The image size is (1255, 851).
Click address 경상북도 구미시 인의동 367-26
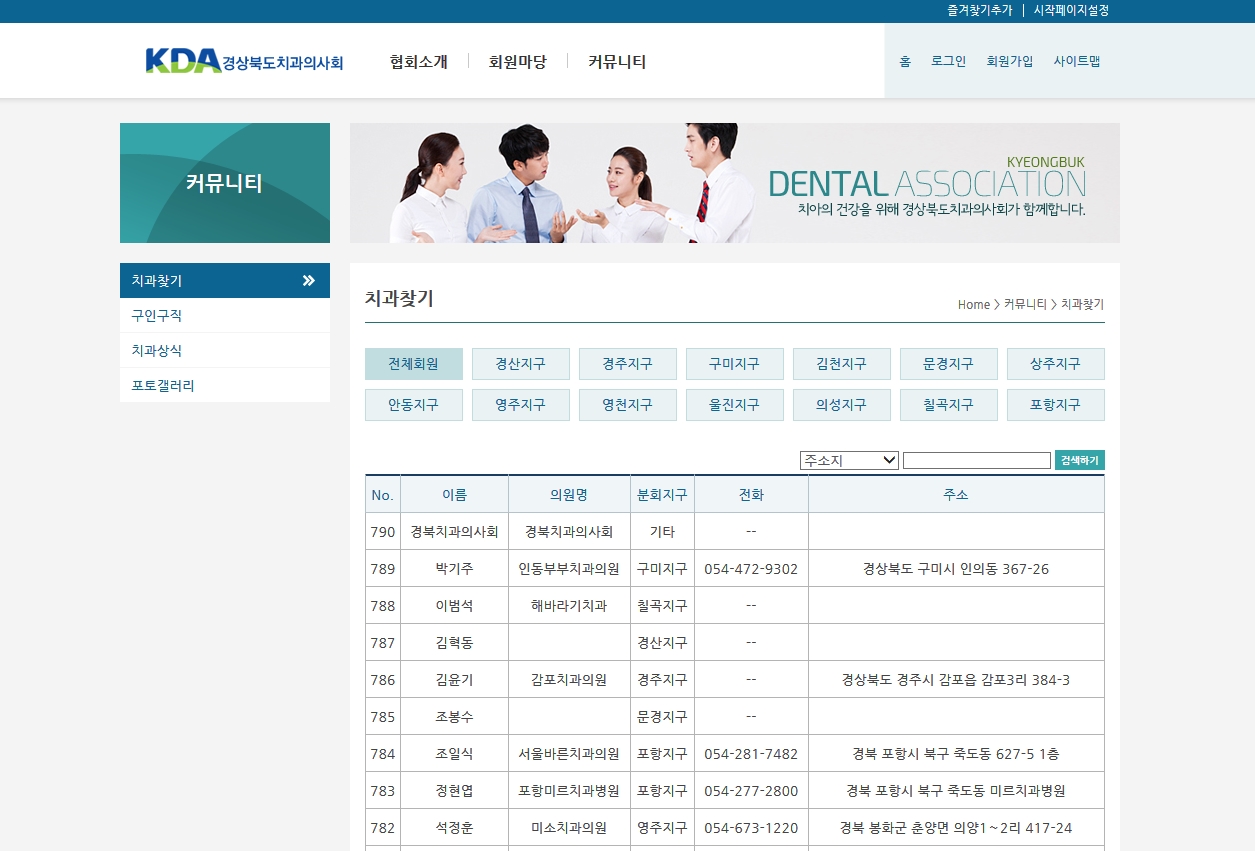point(956,569)
